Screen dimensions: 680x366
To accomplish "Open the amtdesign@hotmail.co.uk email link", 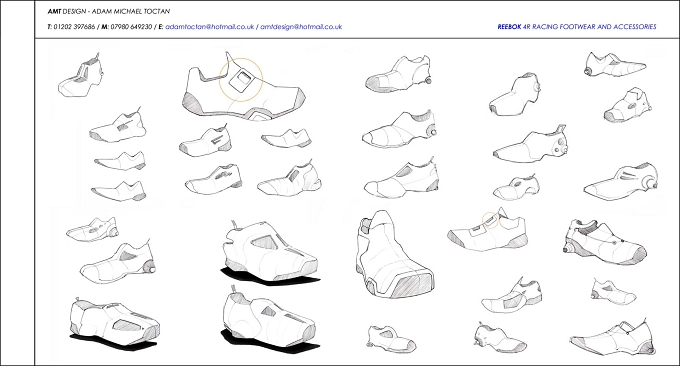I will click(301, 27).
